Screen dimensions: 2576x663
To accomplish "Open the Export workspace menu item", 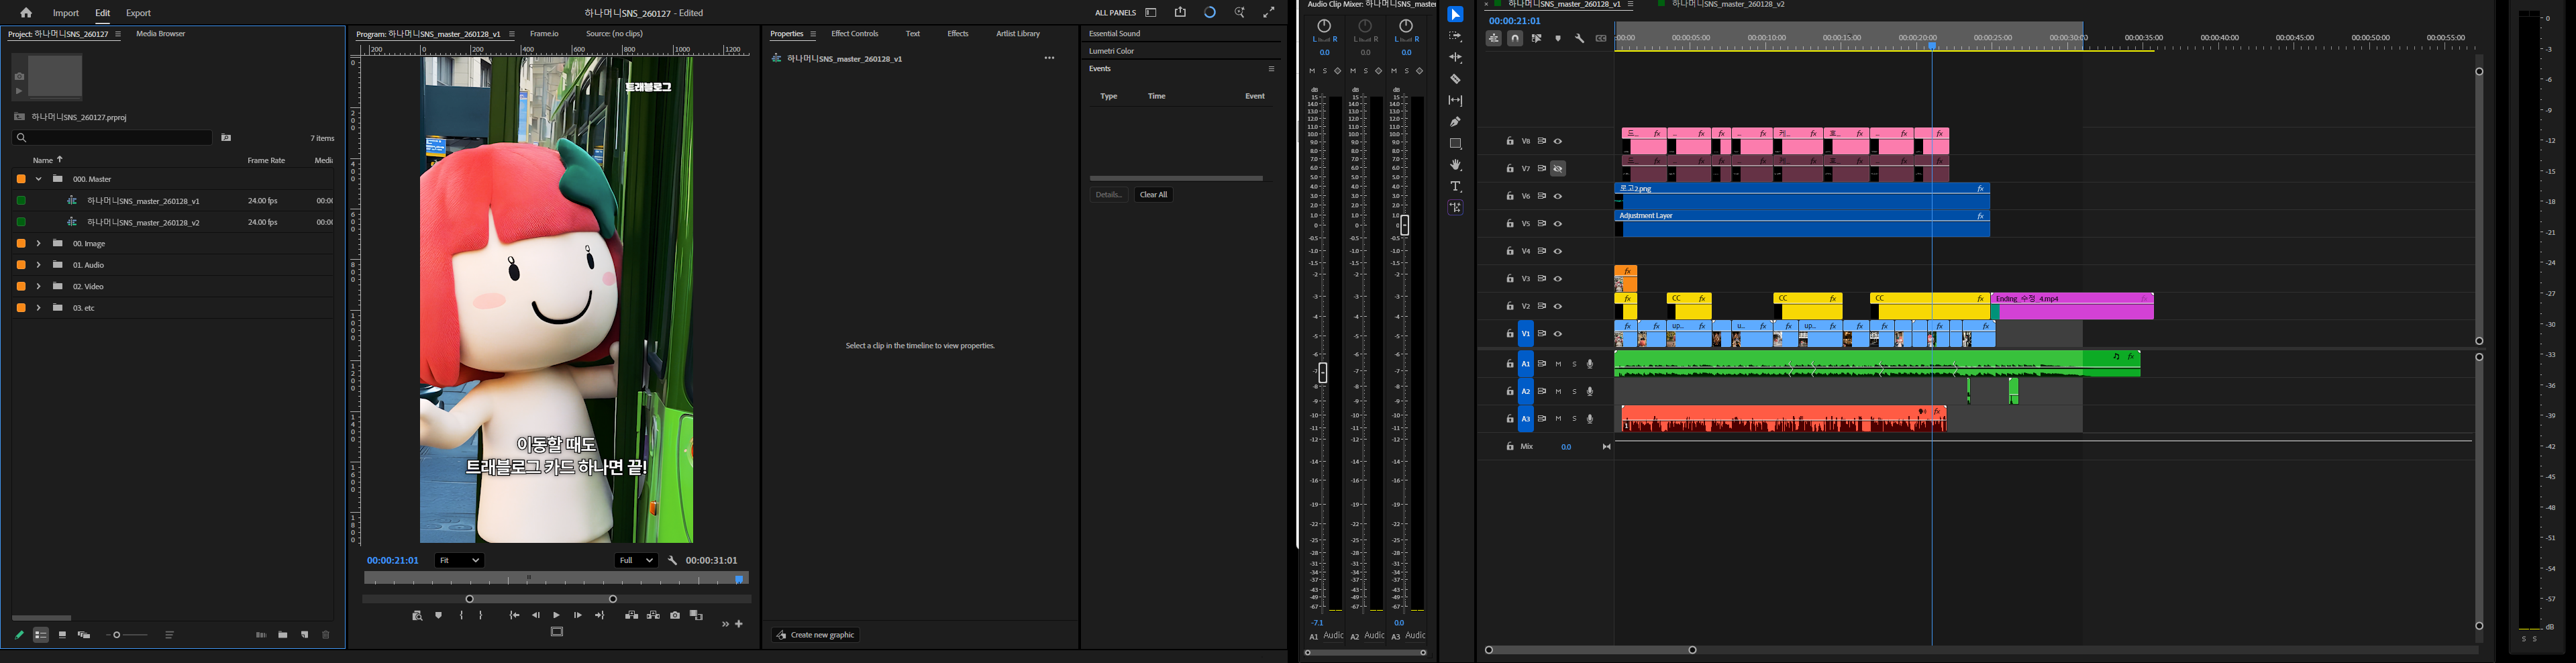I will [x=138, y=13].
